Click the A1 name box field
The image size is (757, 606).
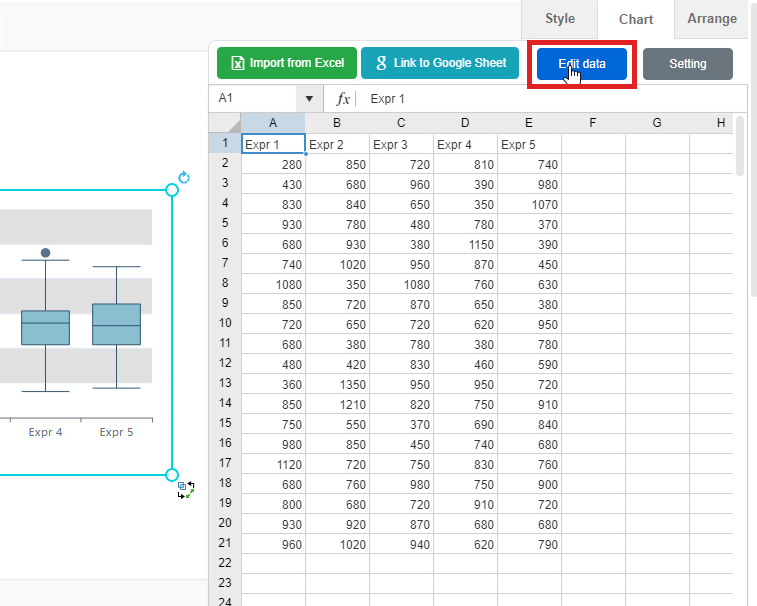(x=255, y=98)
